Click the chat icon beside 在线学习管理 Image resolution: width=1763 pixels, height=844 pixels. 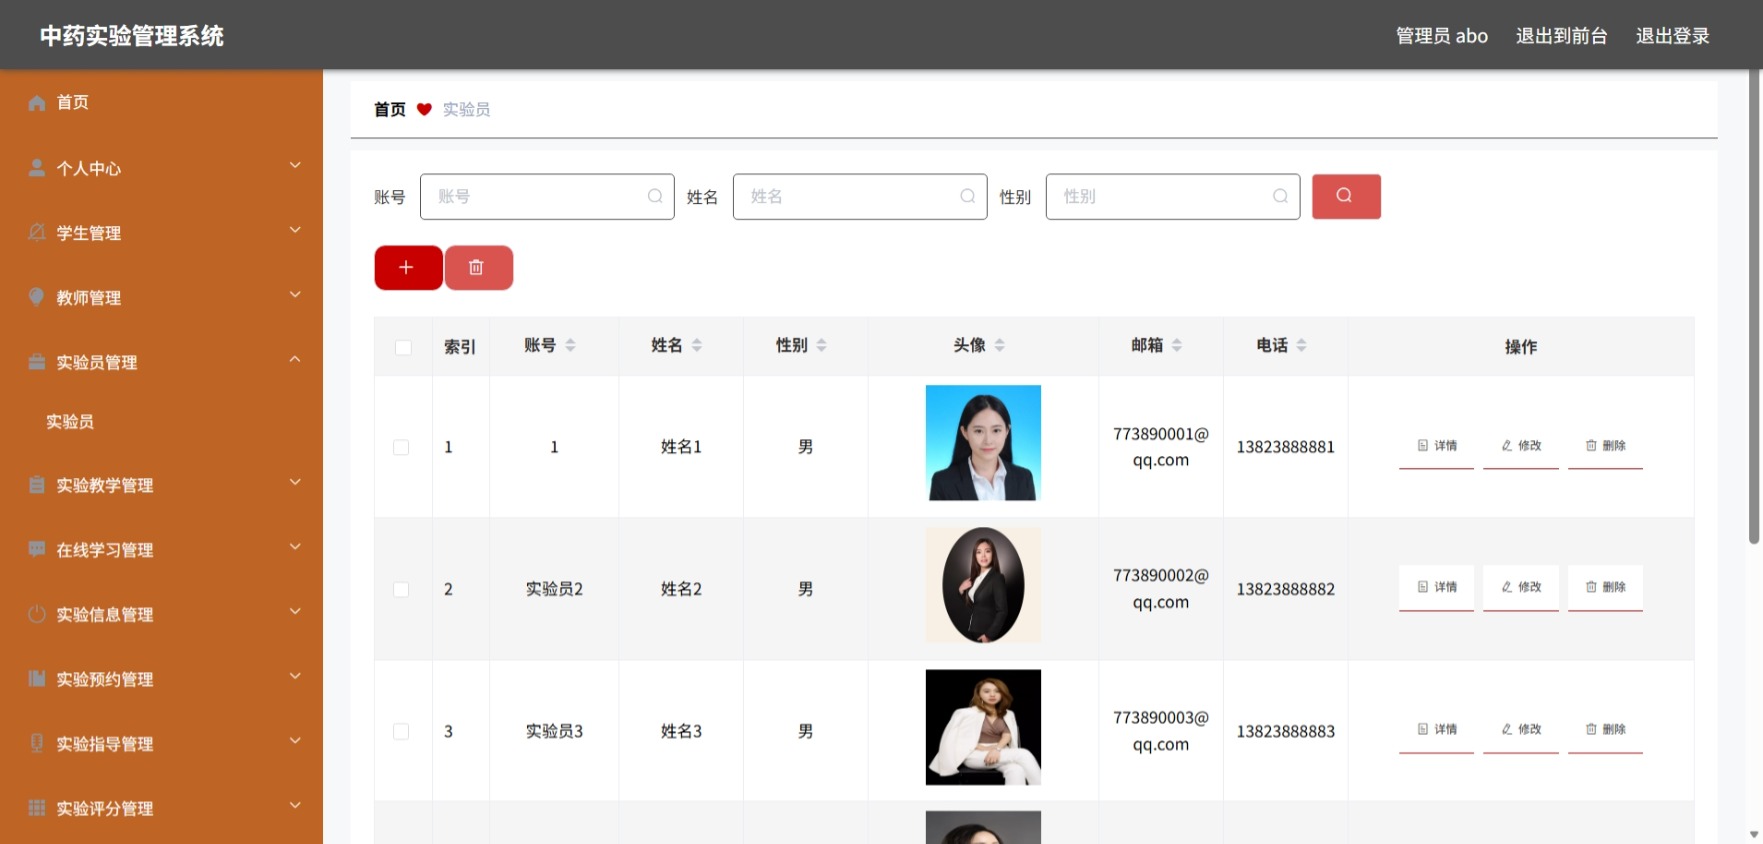coord(37,549)
